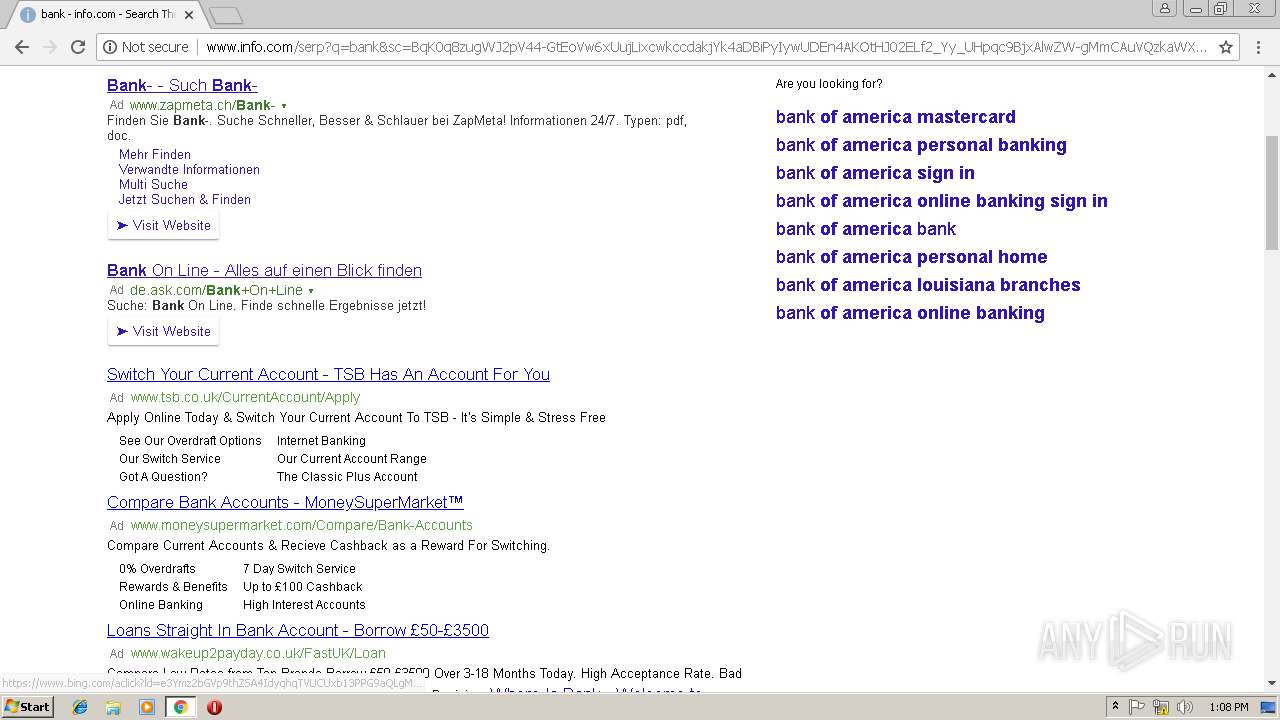This screenshot has height=720, width=1280.
Task: Open 'Got A Question?' sitelink
Action: (163, 477)
